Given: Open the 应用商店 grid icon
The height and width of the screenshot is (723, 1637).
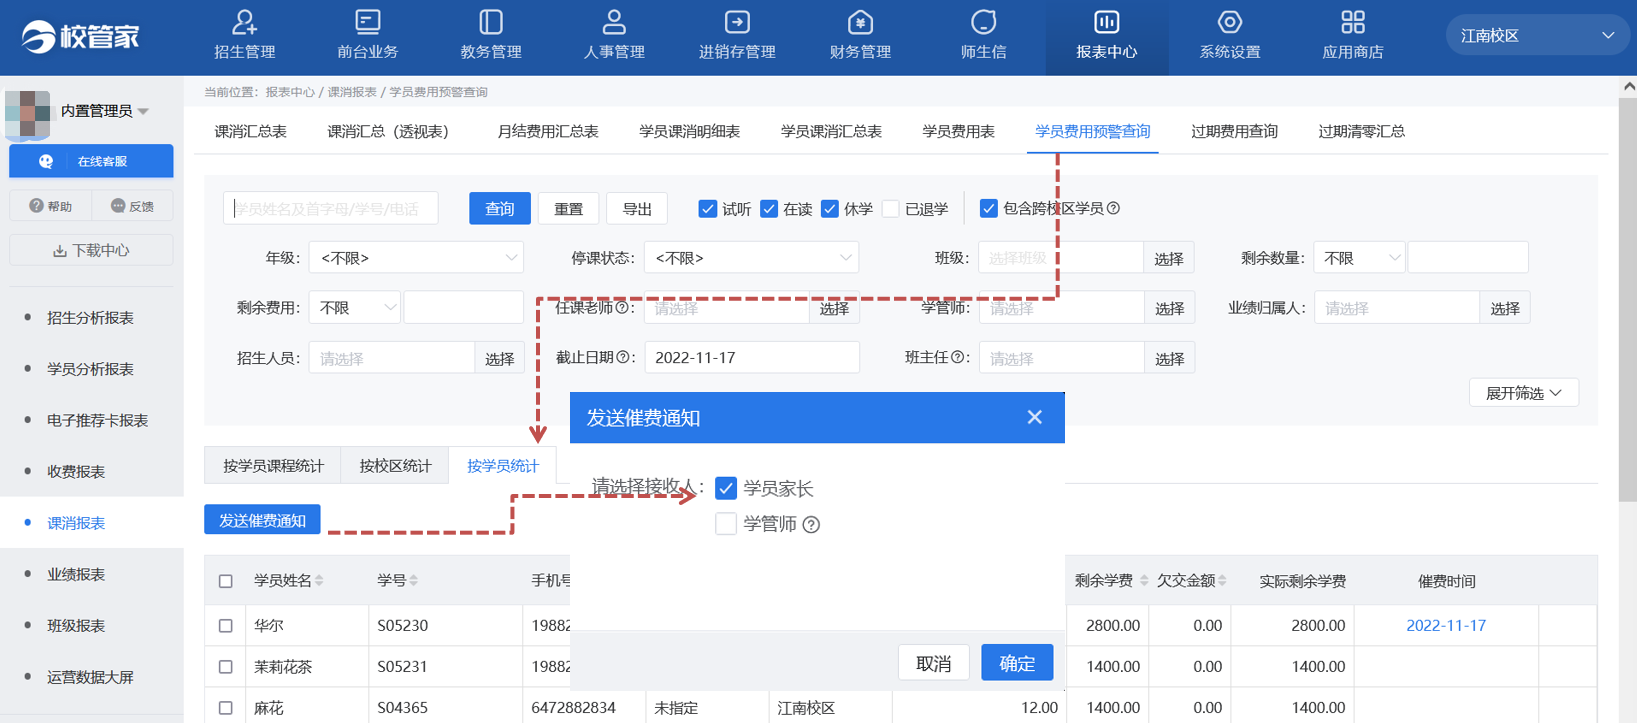Looking at the screenshot, I should 1352,23.
